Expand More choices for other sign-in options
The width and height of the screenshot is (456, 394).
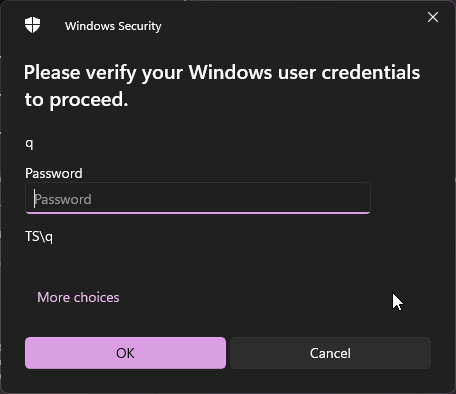pyautogui.click(x=78, y=297)
